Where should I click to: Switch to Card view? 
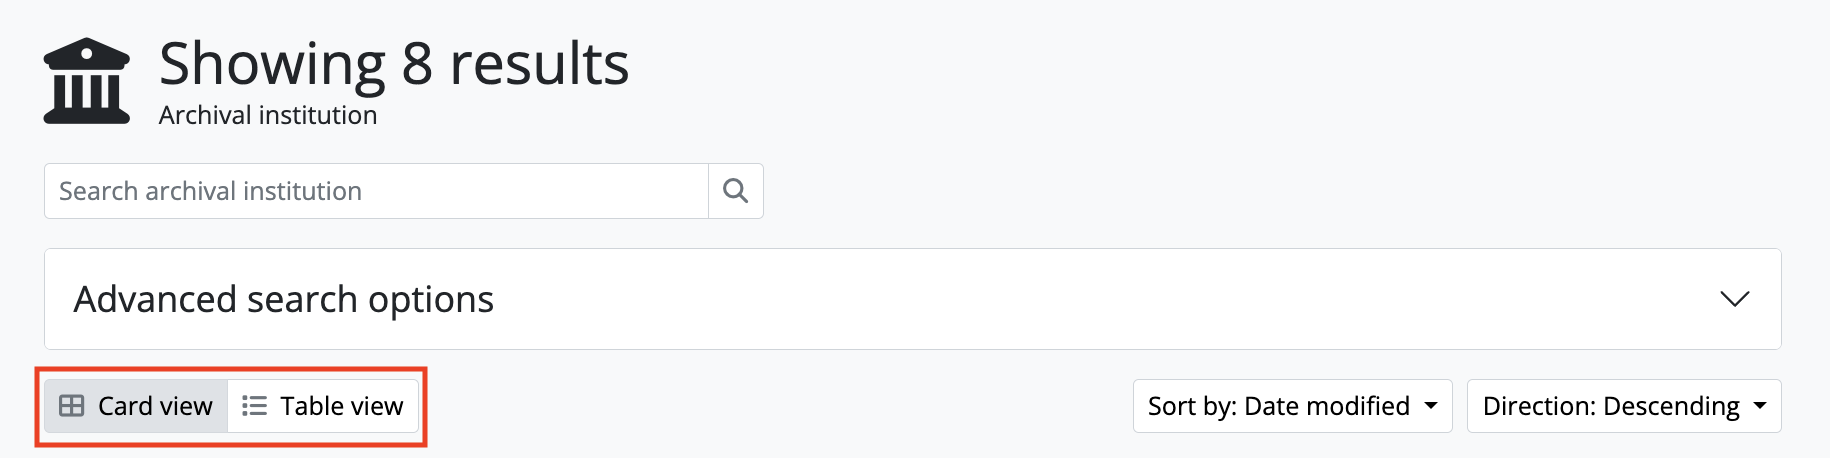click(136, 406)
